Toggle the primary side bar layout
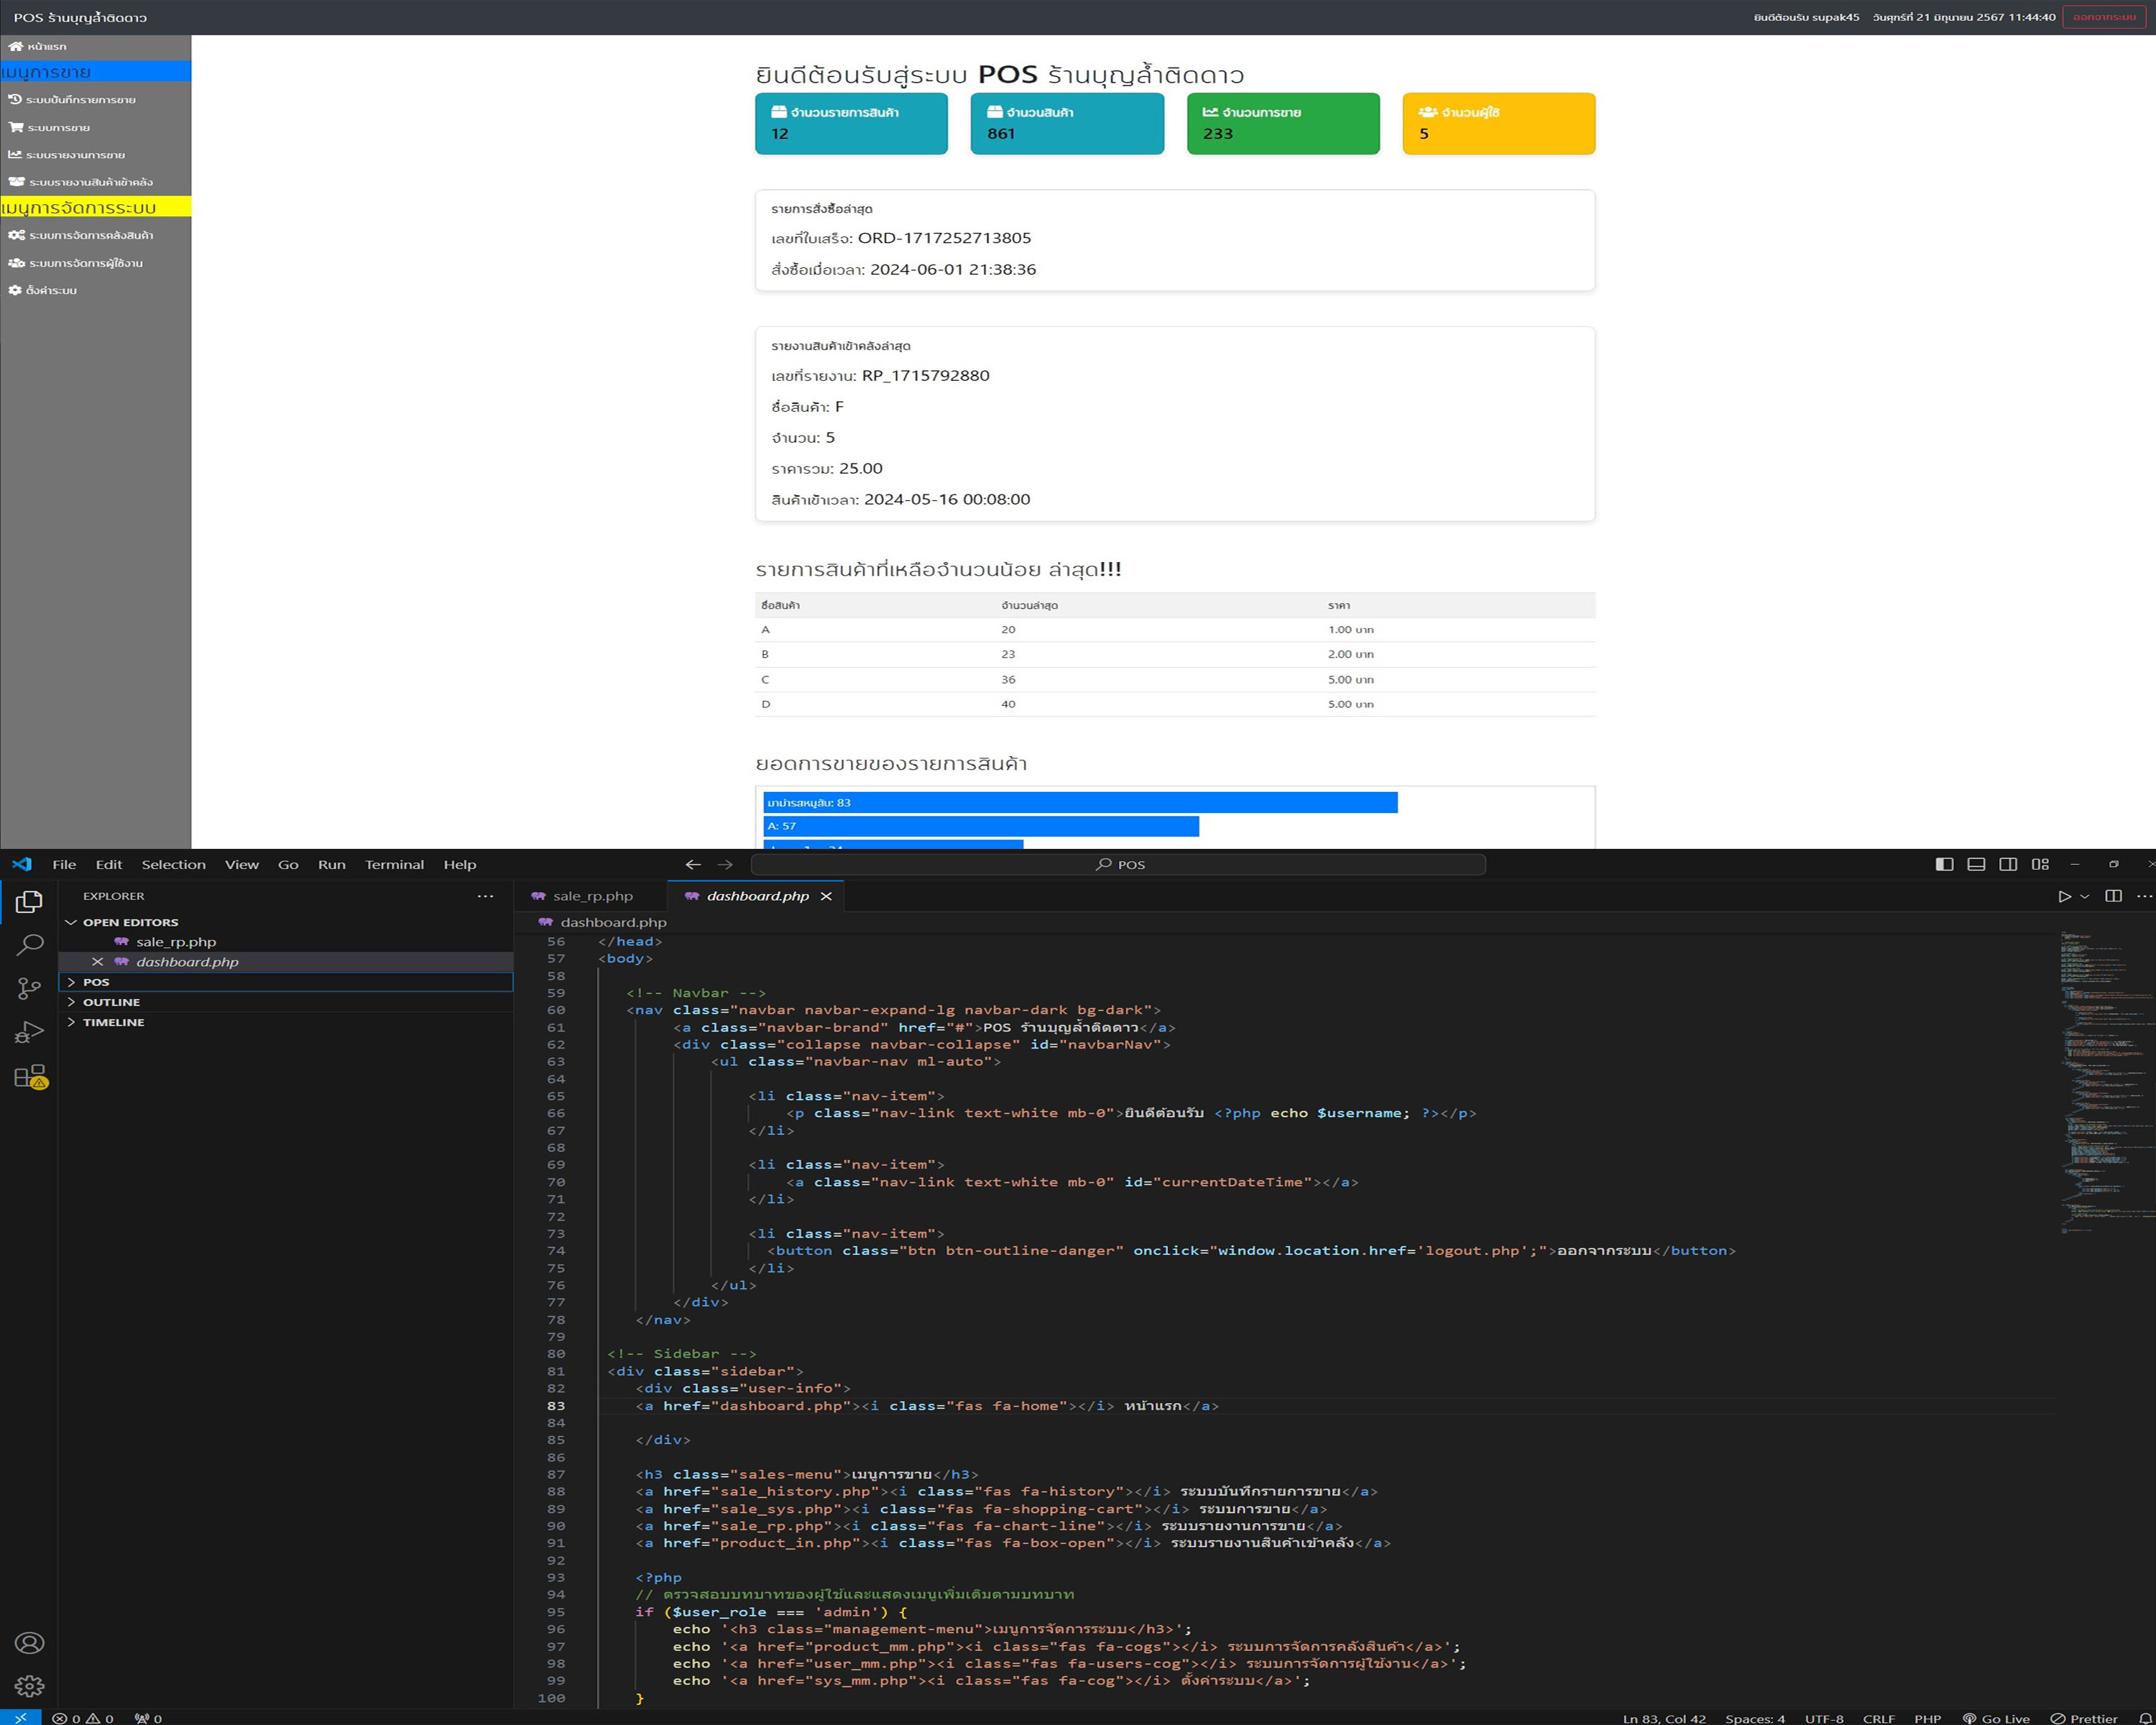 (1944, 864)
